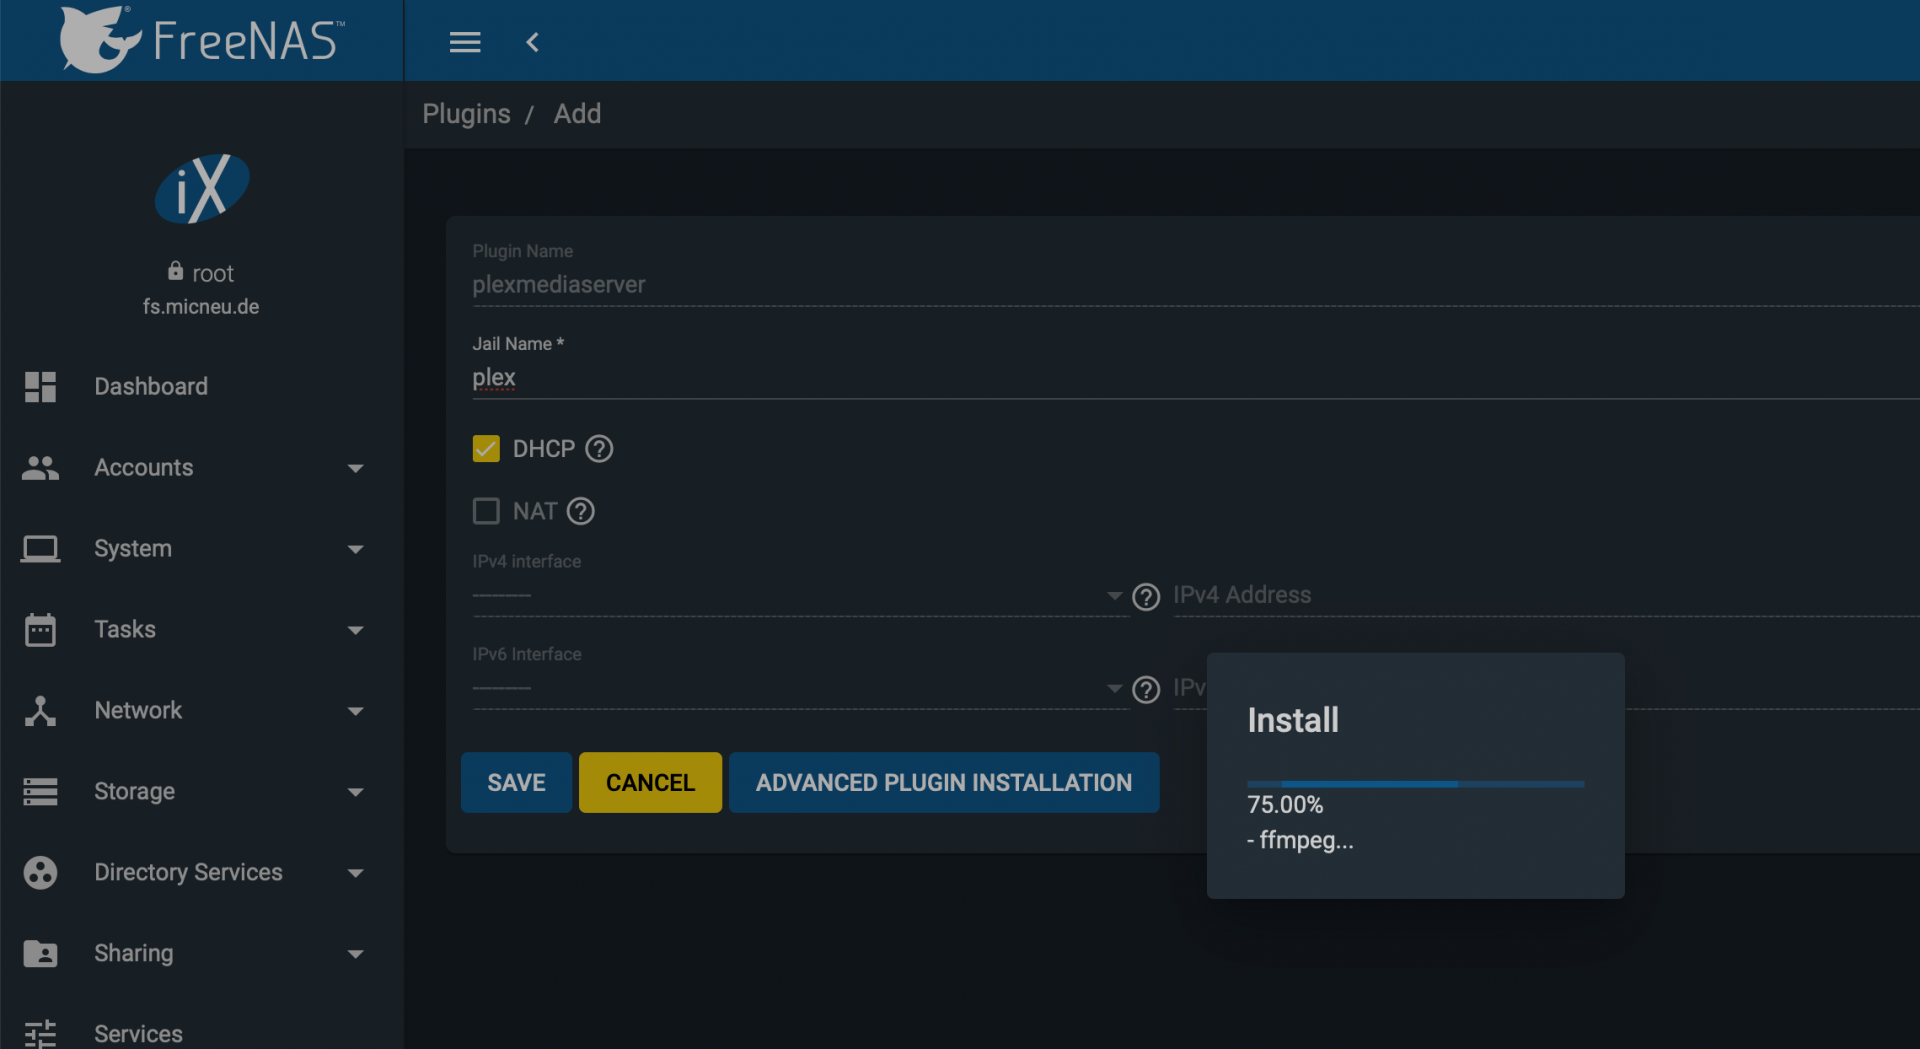Click the root username label

(x=213, y=273)
